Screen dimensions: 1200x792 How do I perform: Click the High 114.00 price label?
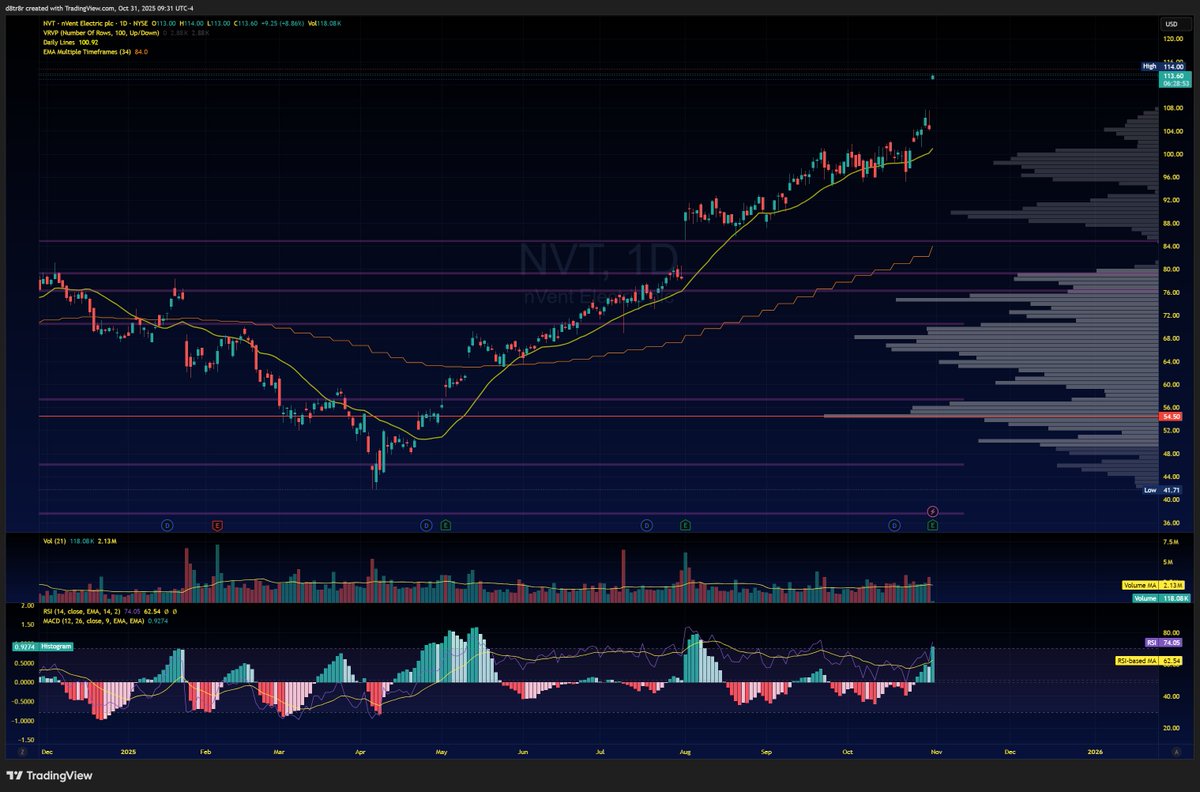coord(1162,66)
